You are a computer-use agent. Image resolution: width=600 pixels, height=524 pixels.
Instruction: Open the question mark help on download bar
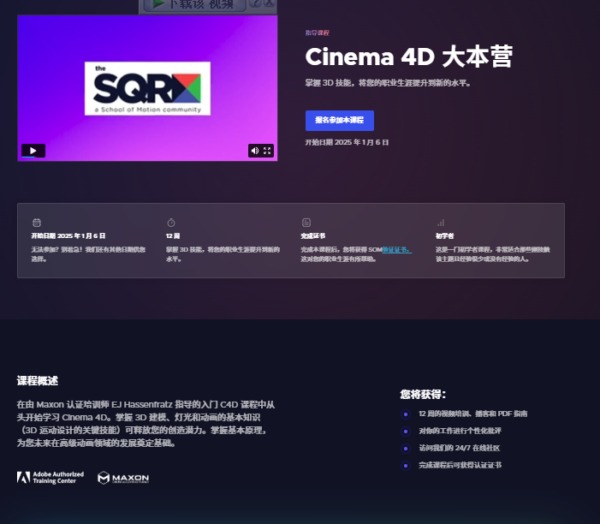256,3
